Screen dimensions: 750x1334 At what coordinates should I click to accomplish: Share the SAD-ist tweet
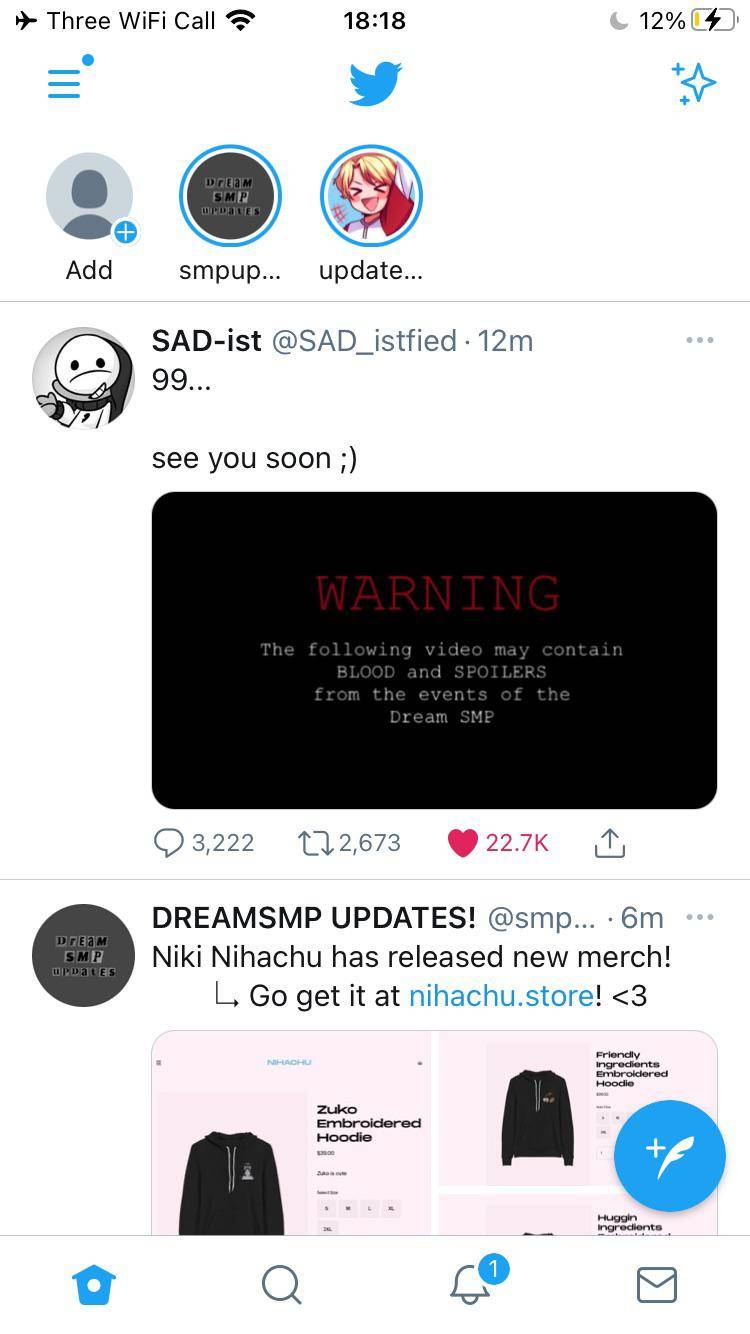coord(609,843)
